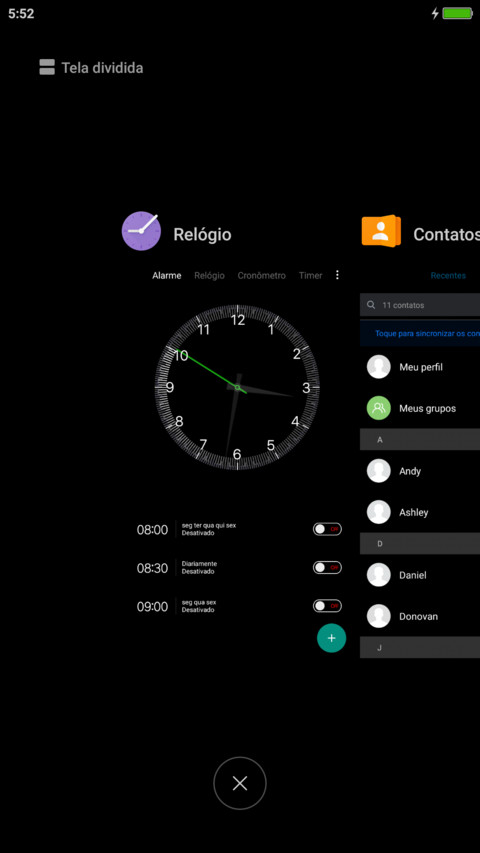Switch to the Cronômetro tab
Viewport: 480px width, 853px height.
261,276
